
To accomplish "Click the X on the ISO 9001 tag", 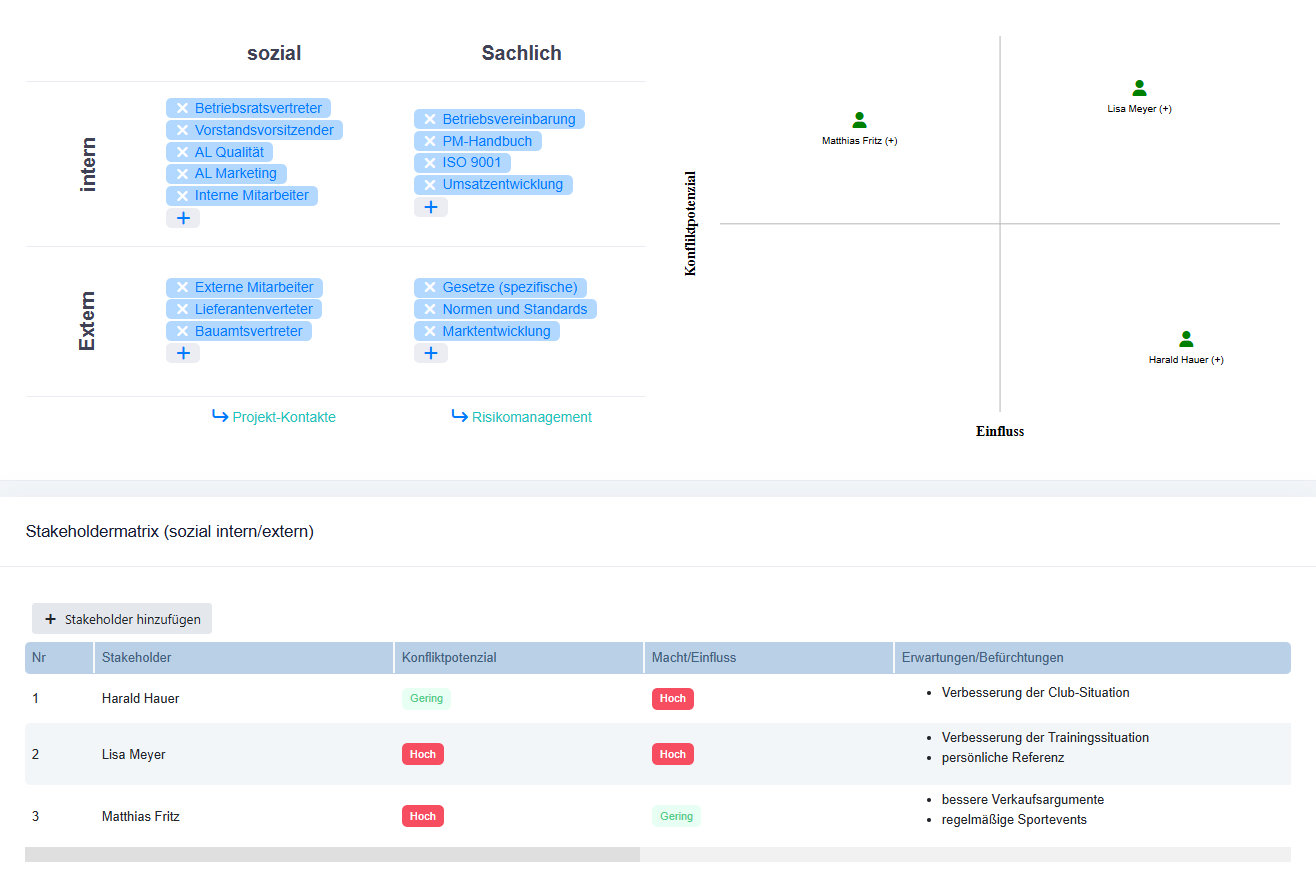I will [x=430, y=162].
